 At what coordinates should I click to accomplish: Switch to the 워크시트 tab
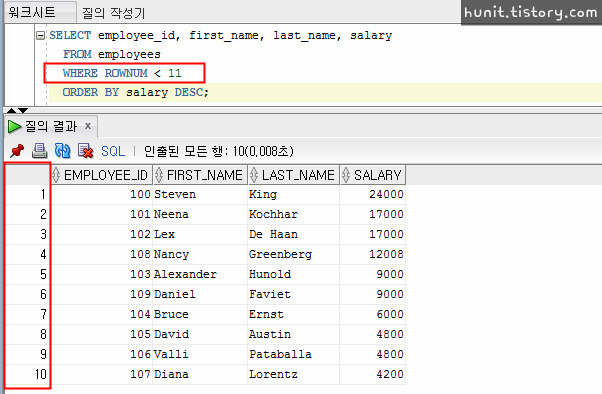pos(40,12)
